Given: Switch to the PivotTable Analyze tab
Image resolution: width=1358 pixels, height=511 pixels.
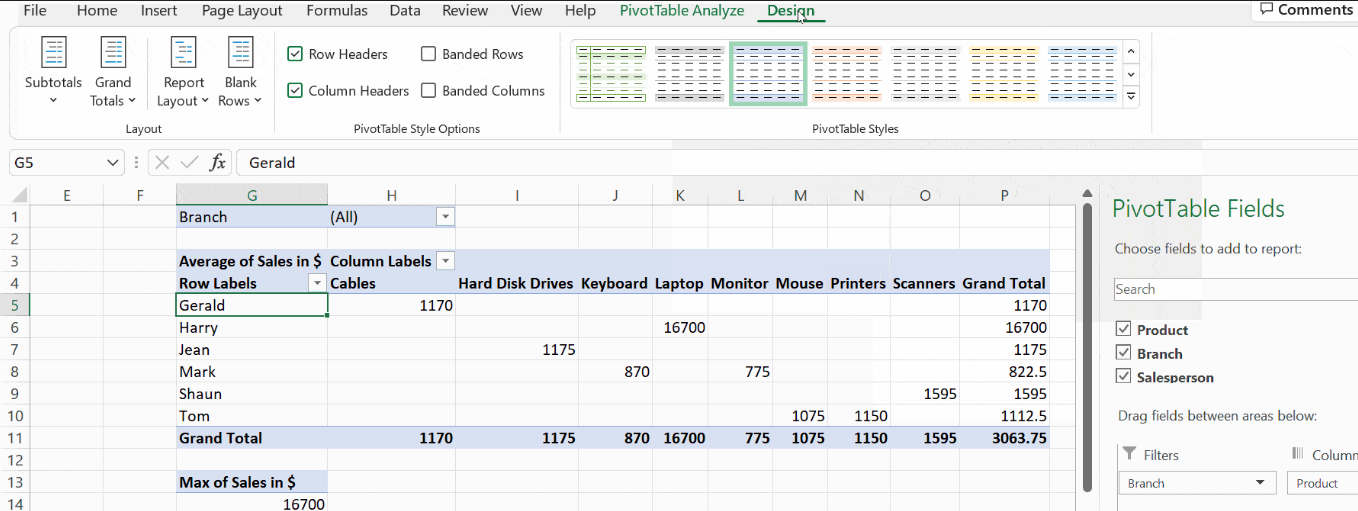Looking at the screenshot, I should 681,11.
